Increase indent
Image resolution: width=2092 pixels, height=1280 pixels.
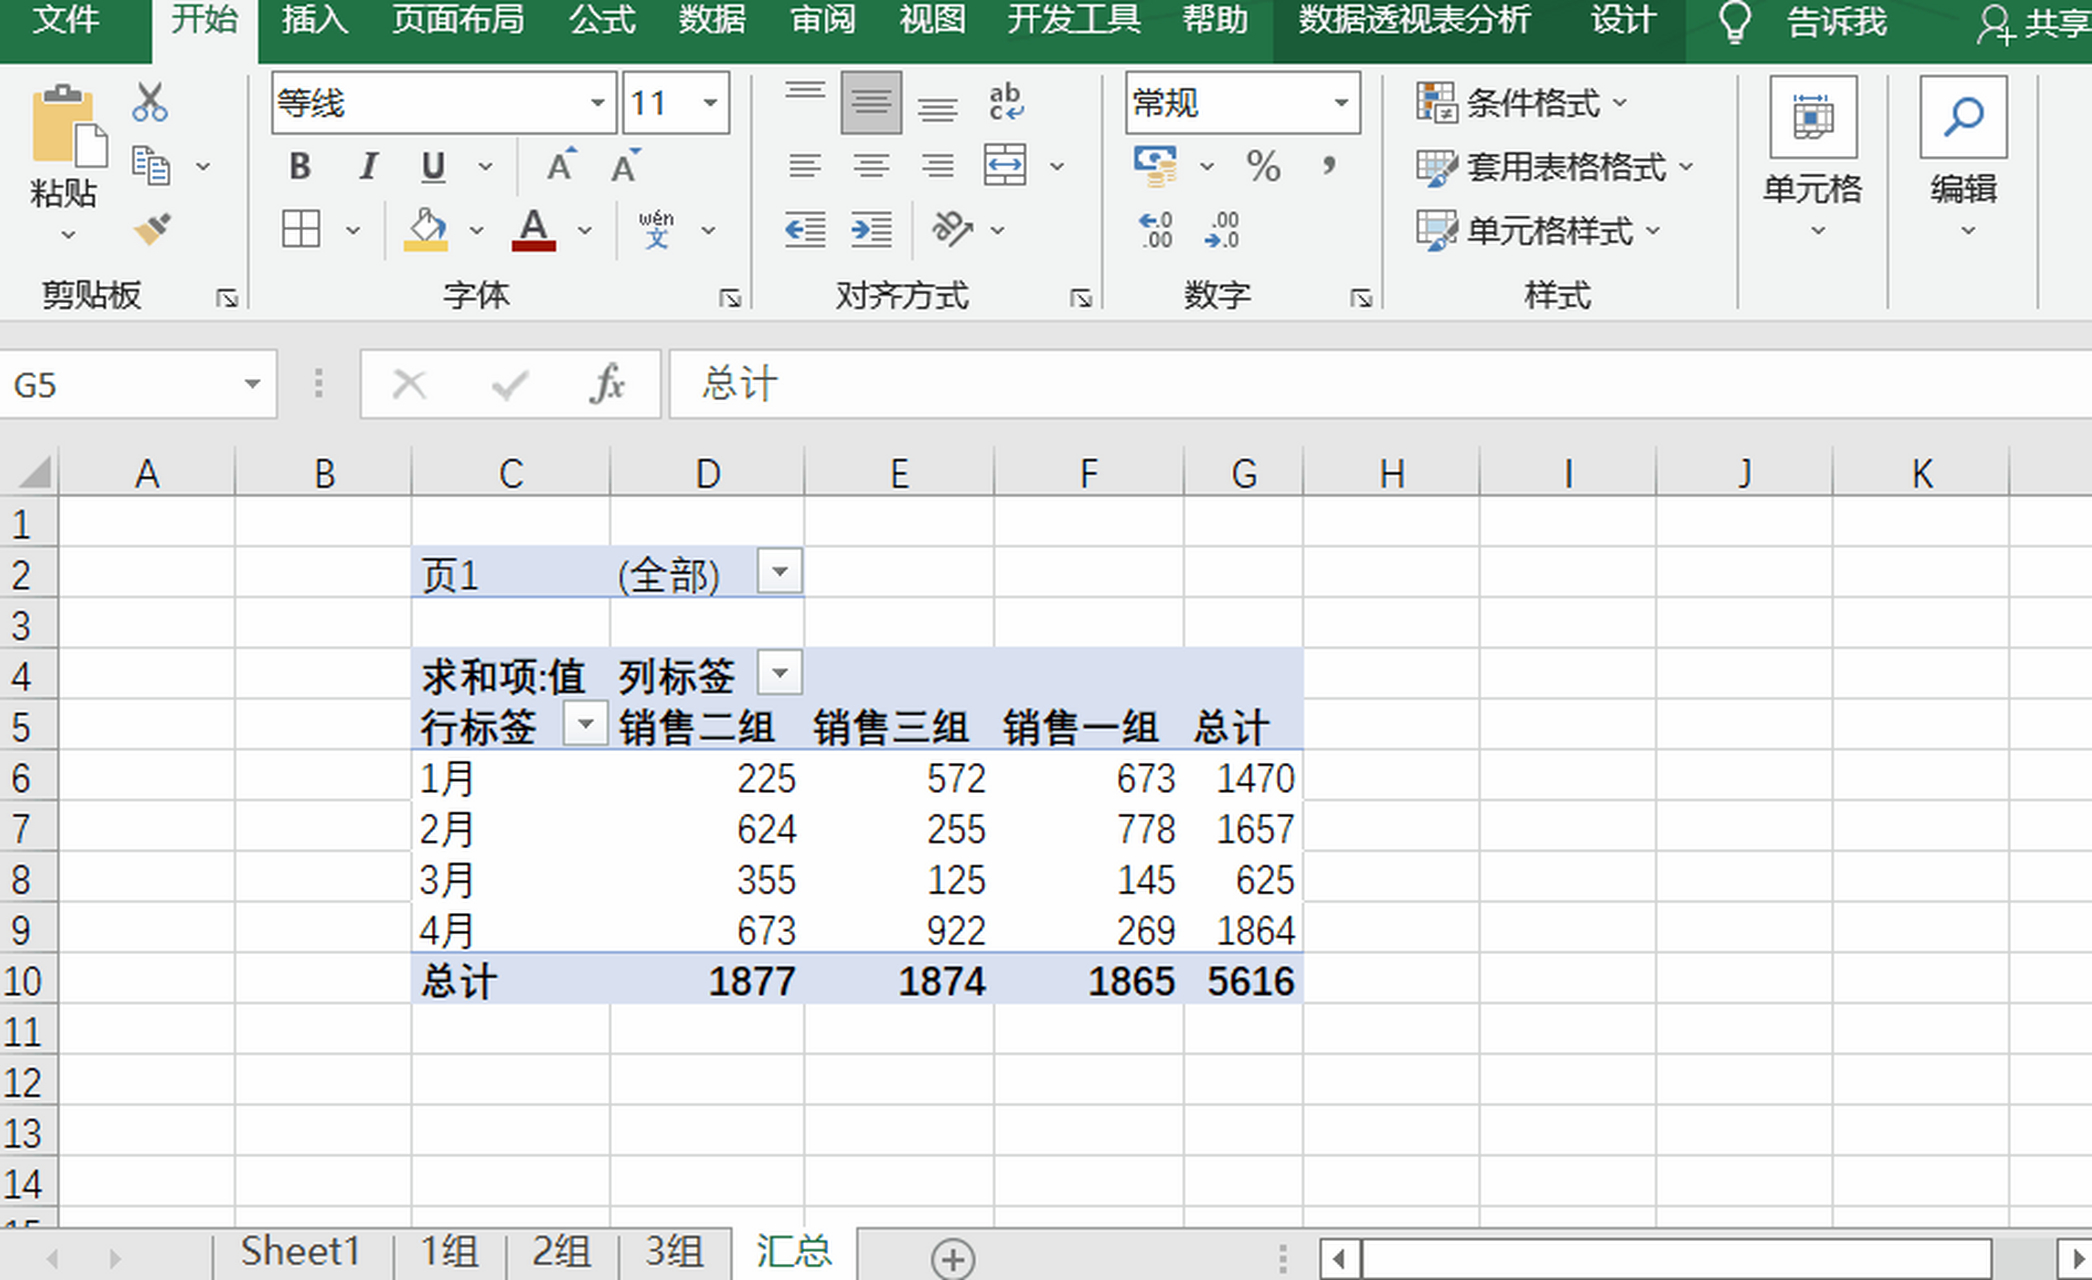pyautogui.click(x=871, y=230)
